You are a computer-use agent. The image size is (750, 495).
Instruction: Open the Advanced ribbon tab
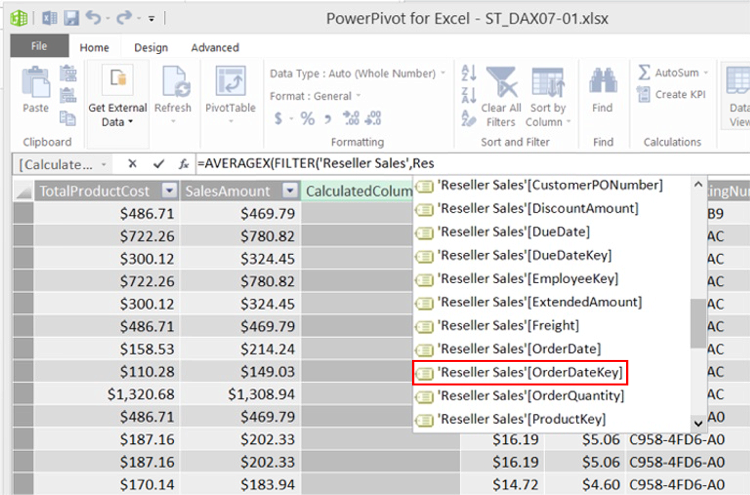coord(215,47)
